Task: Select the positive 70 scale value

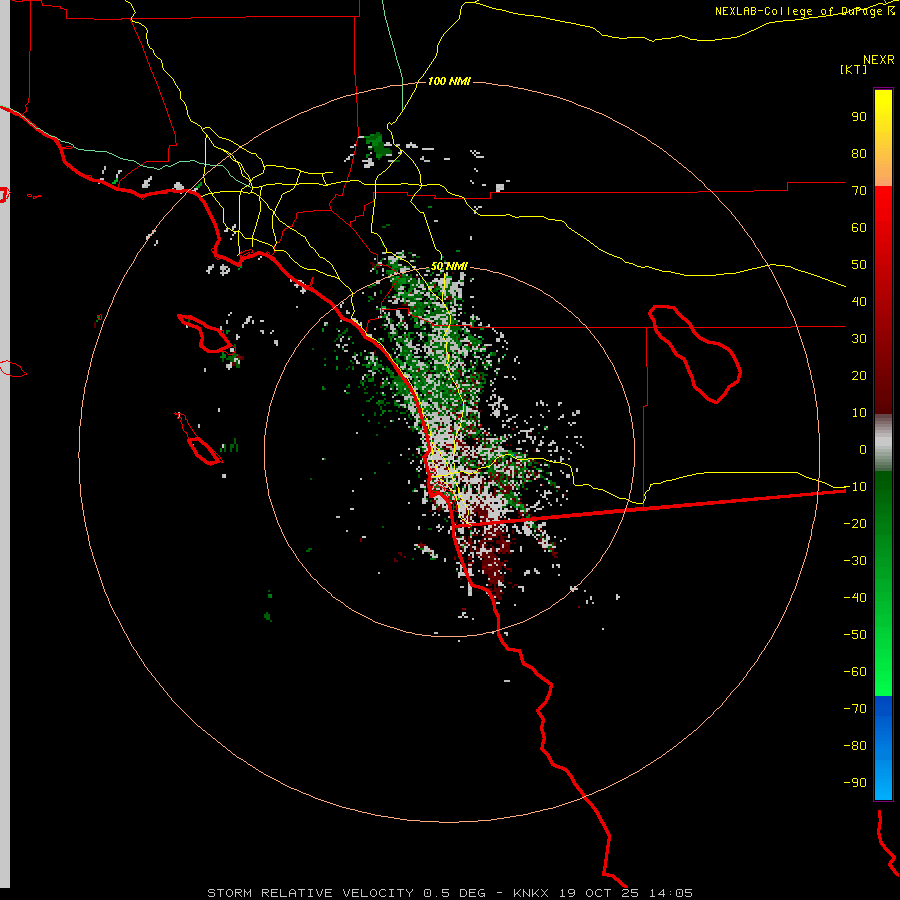Action: tap(859, 191)
